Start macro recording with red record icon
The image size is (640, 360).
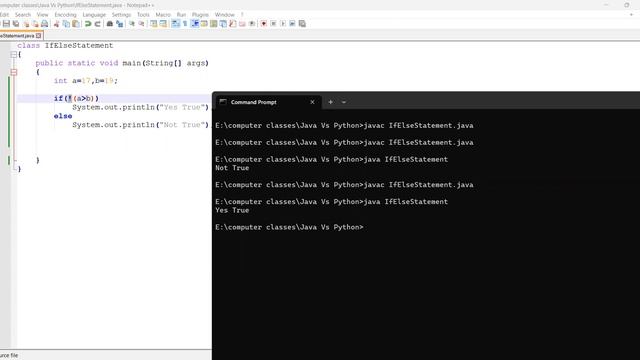tap(264, 24)
